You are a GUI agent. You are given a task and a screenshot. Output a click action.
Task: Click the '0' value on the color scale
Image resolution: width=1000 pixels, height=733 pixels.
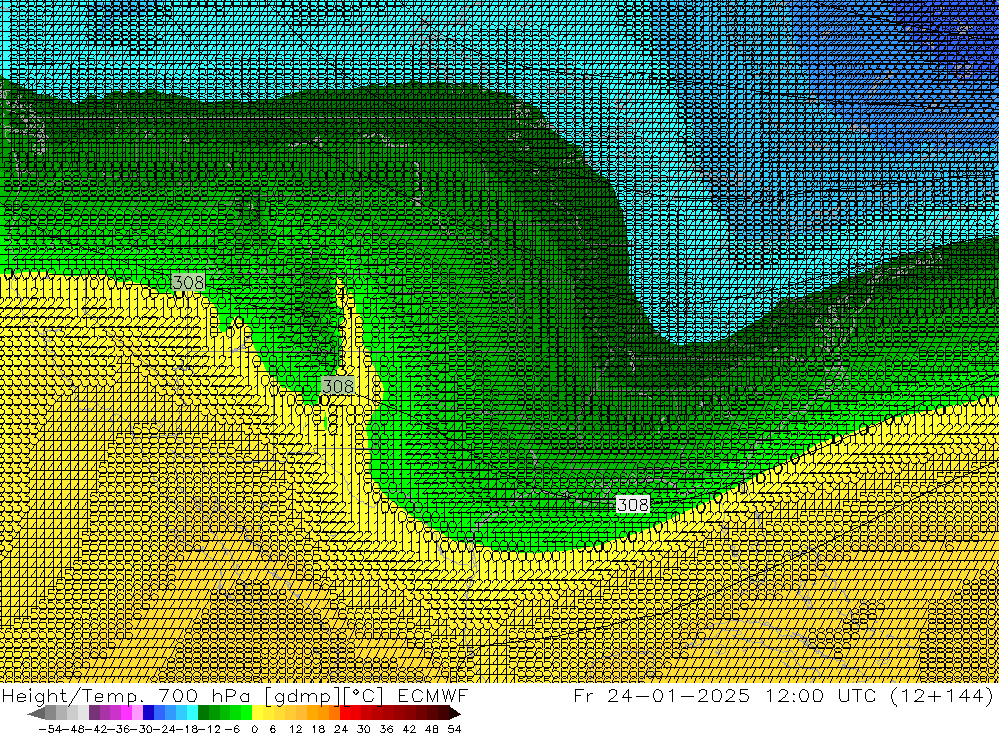(254, 729)
